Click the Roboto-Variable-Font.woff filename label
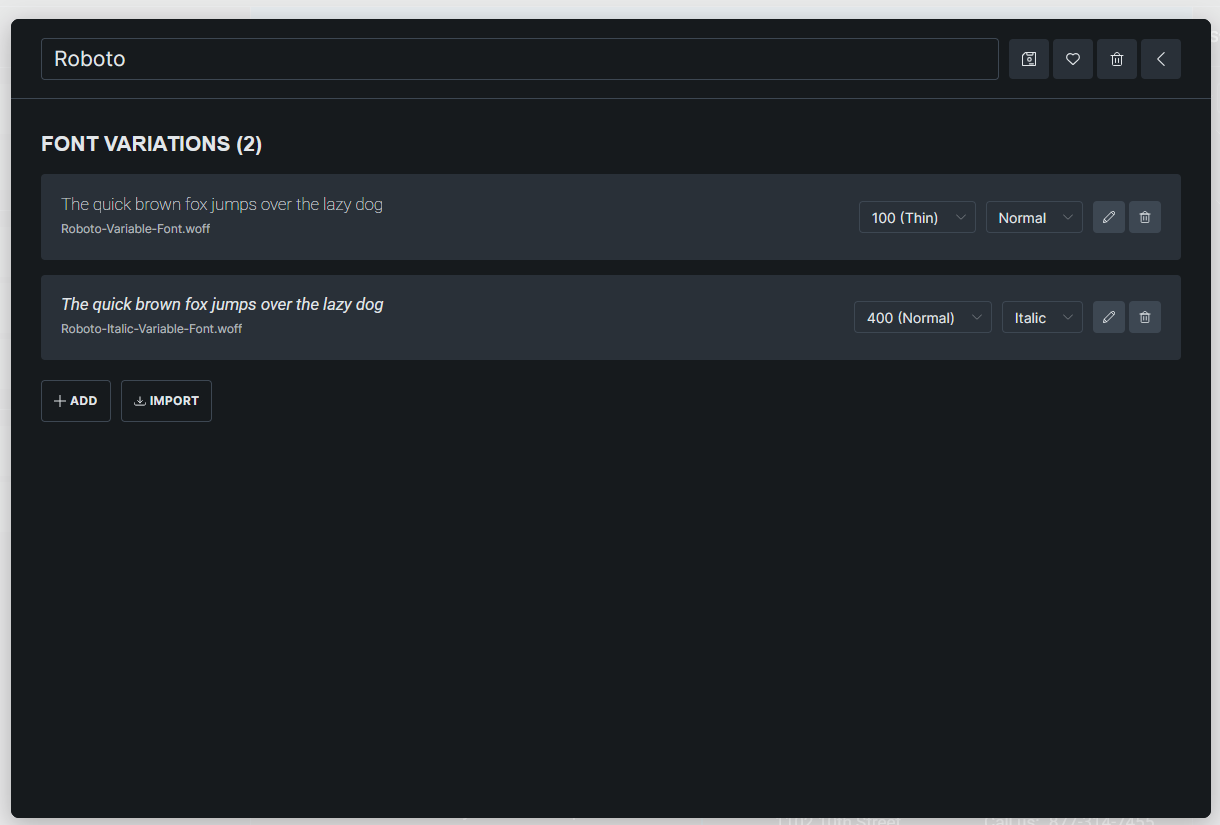1220x825 pixels. [136, 229]
